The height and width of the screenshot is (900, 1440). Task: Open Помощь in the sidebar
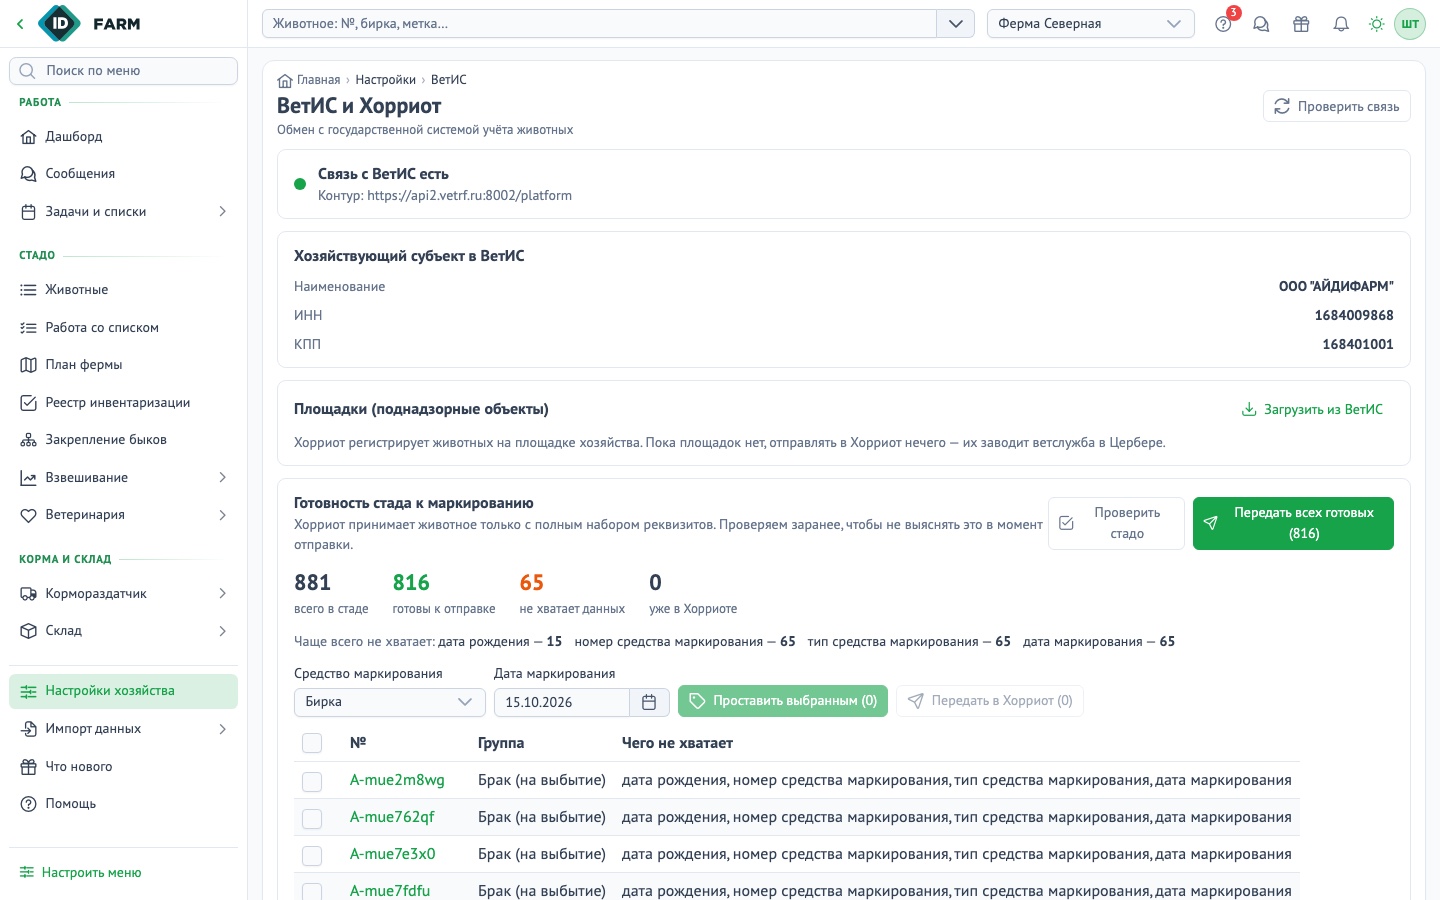tap(123, 804)
